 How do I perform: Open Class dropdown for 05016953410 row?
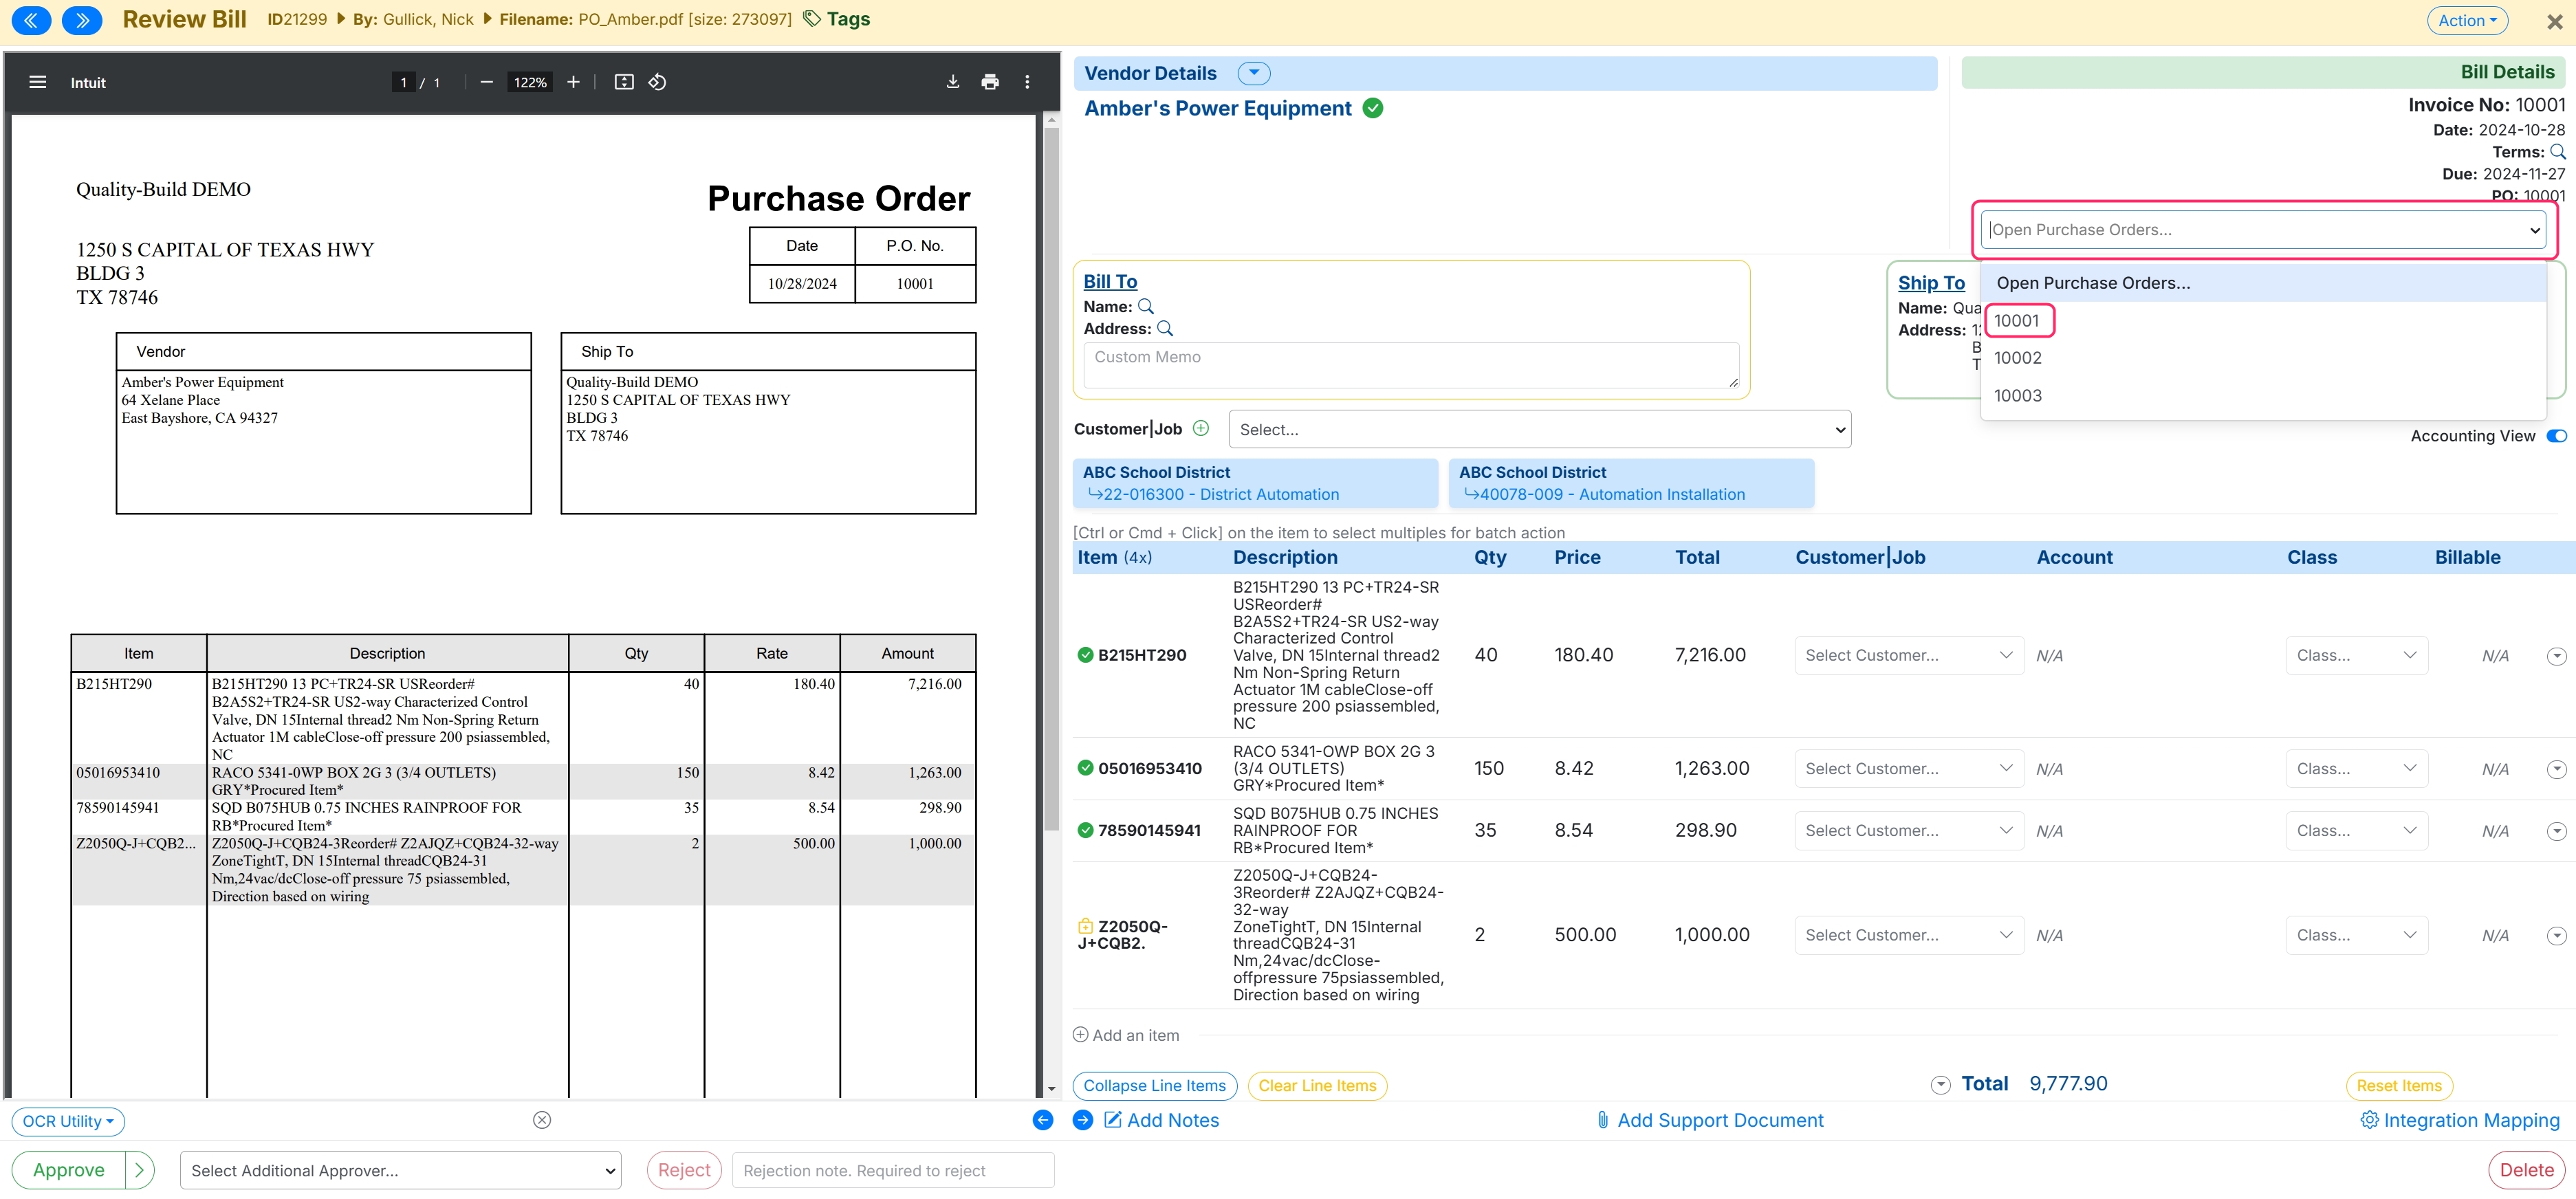pyautogui.click(x=2356, y=768)
